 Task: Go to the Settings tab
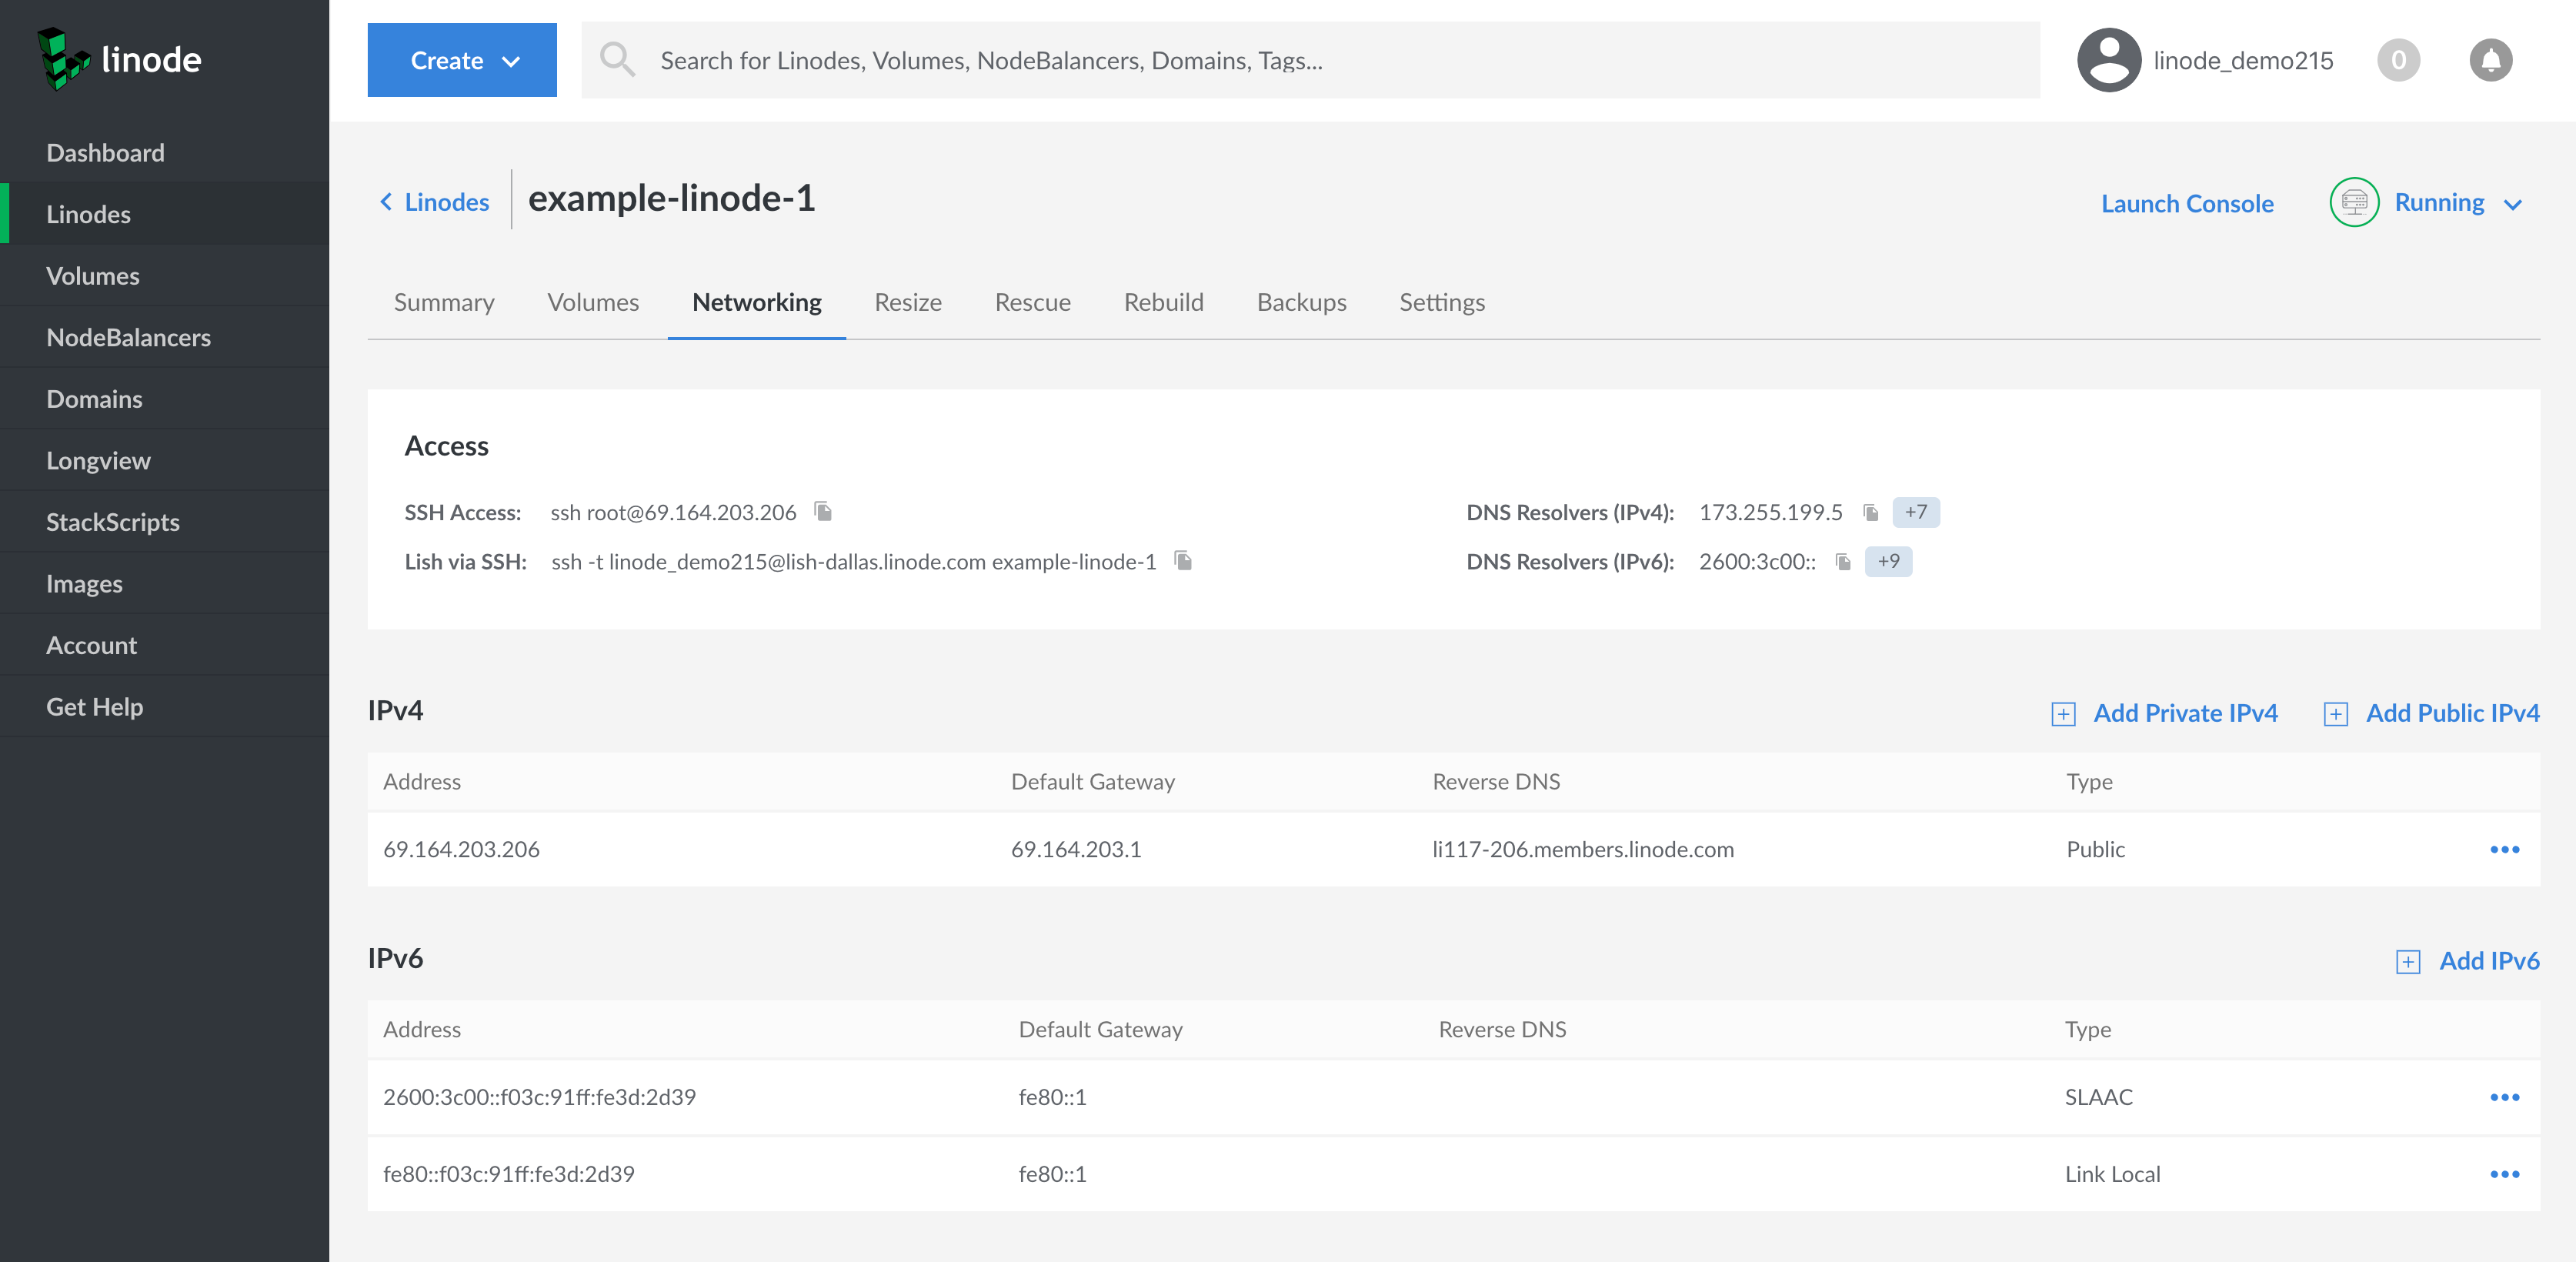pyautogui.click(x=1441, y=302)
